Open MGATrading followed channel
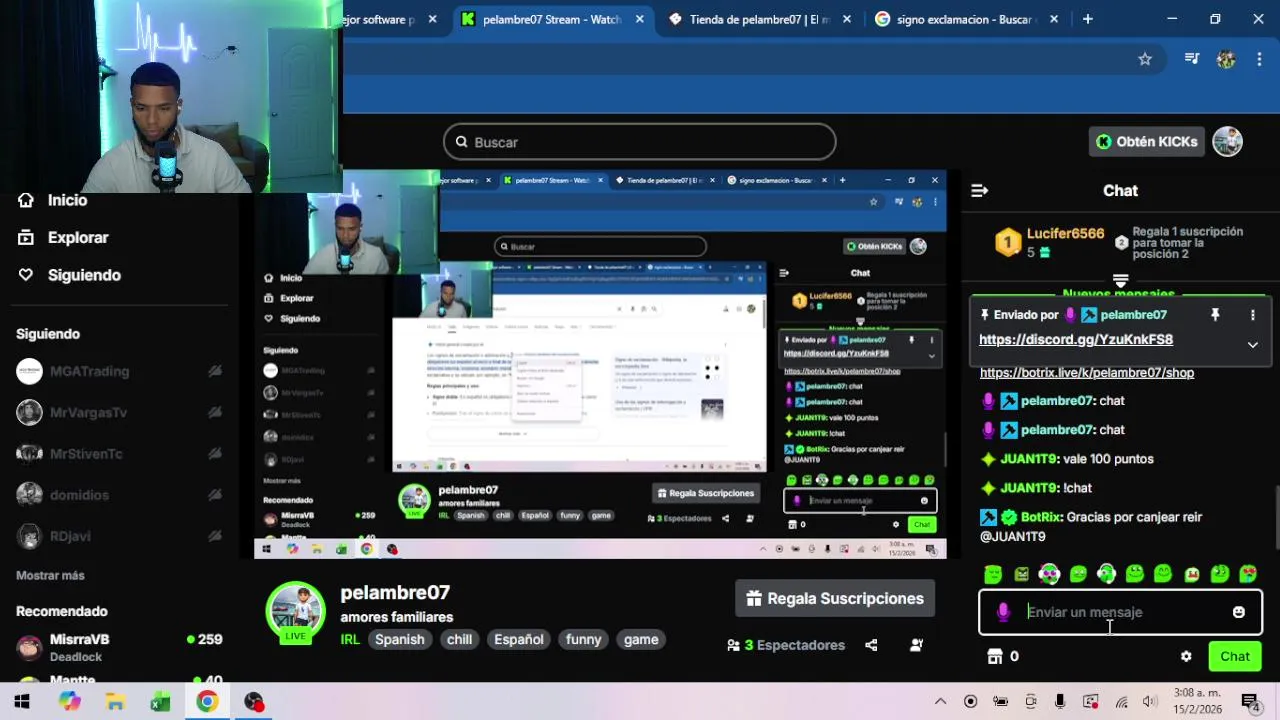The image size is (1280, 720). (x=118, y=371)
